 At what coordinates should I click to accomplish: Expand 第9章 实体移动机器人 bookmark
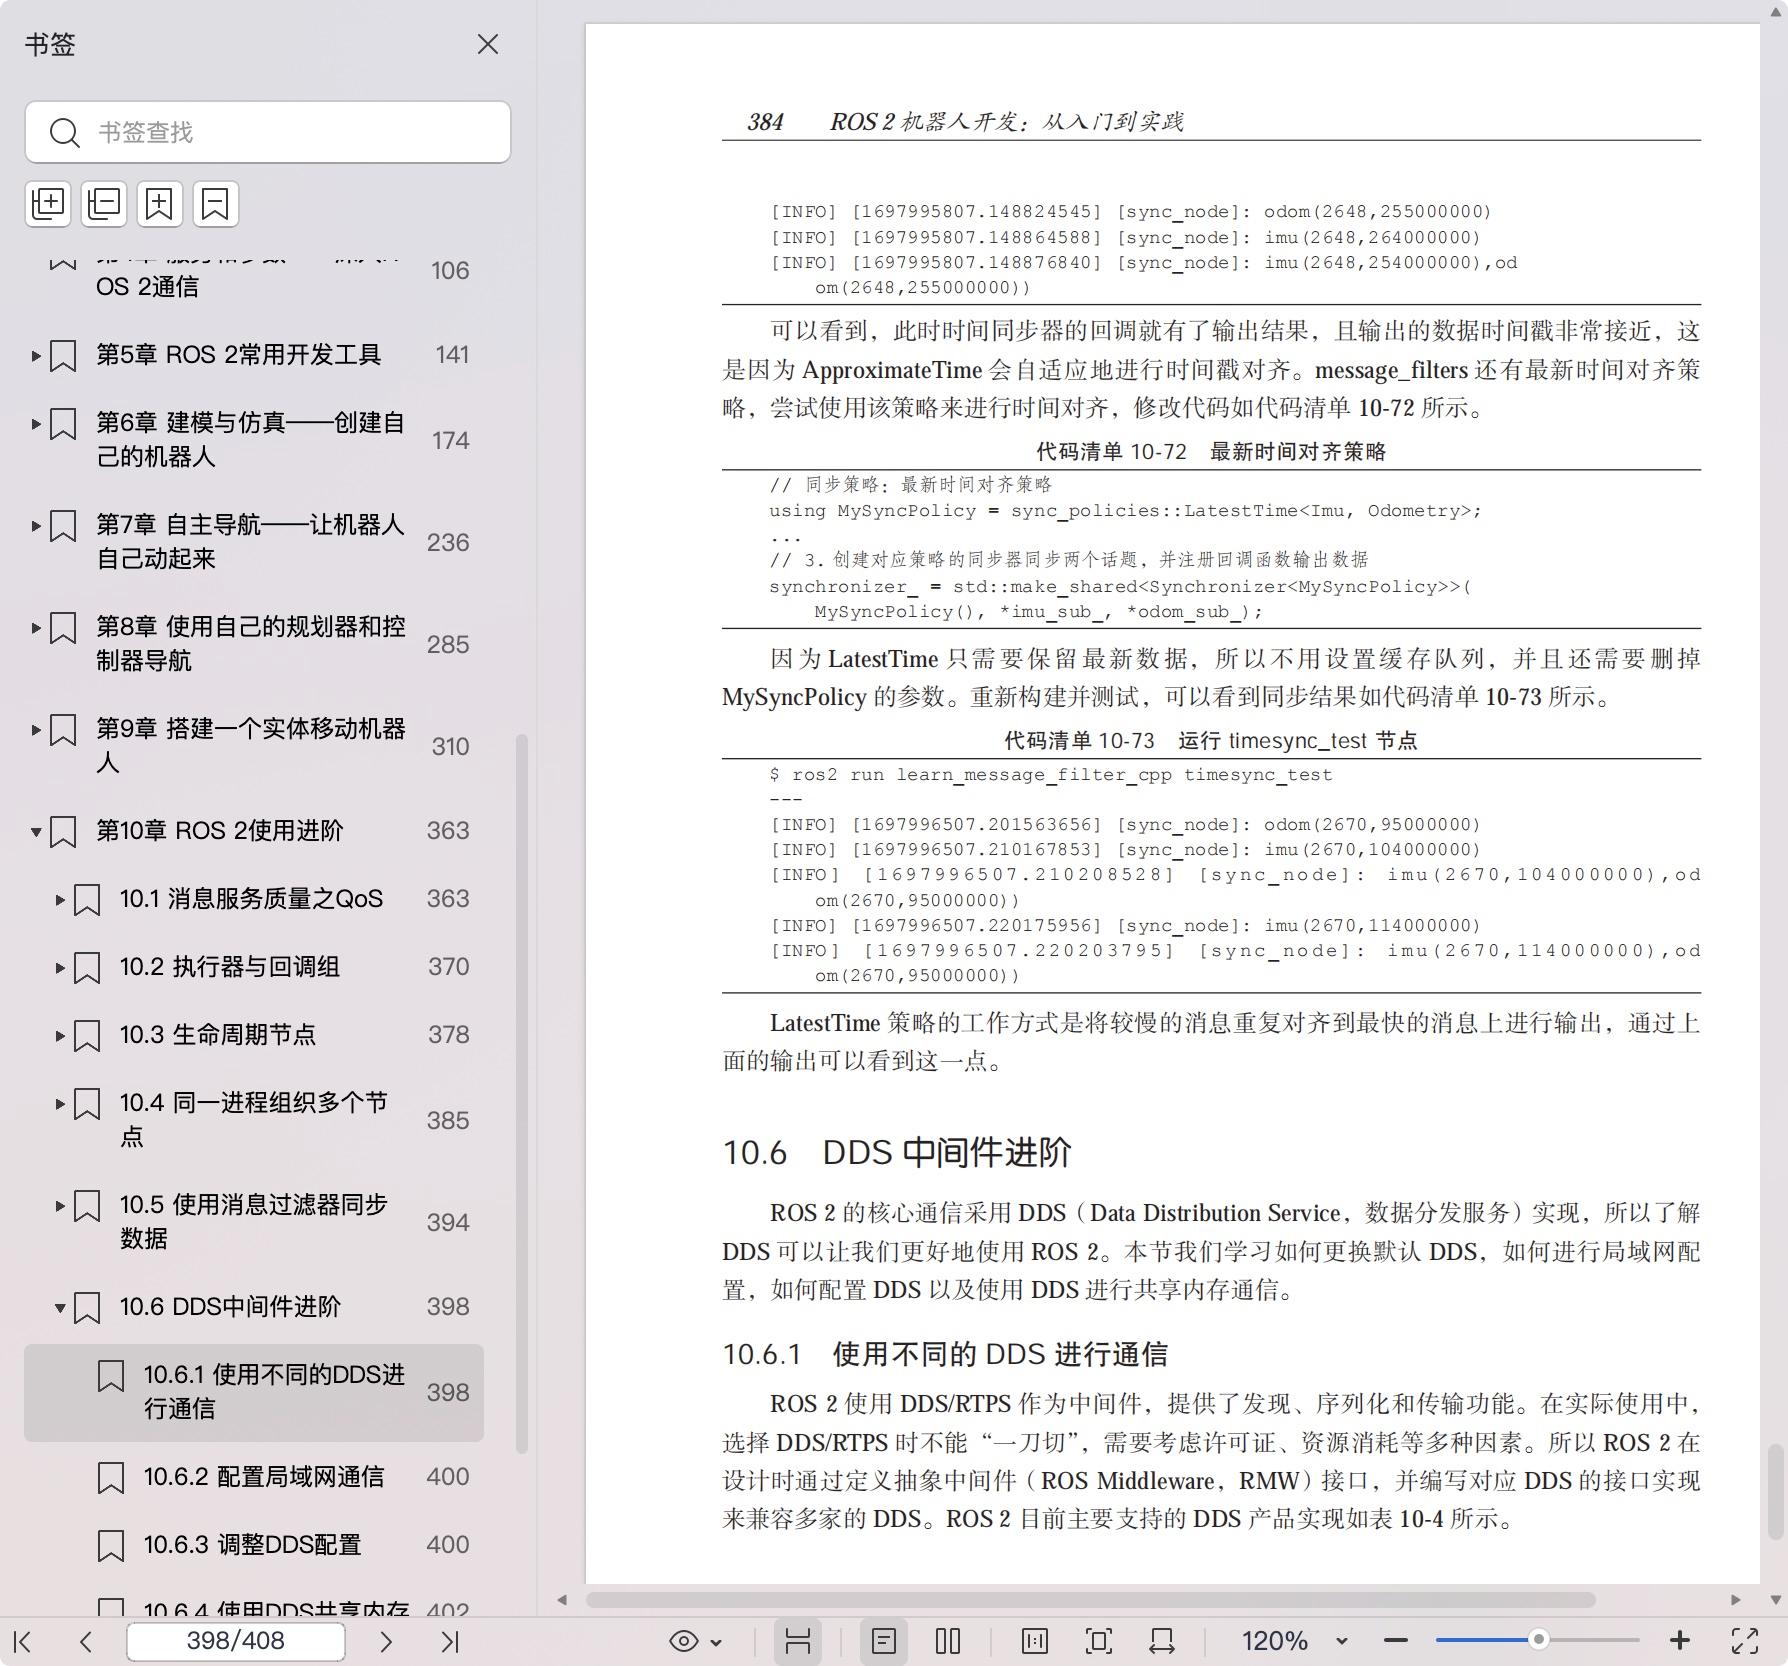pyautogui.click(x=36, y=730)
